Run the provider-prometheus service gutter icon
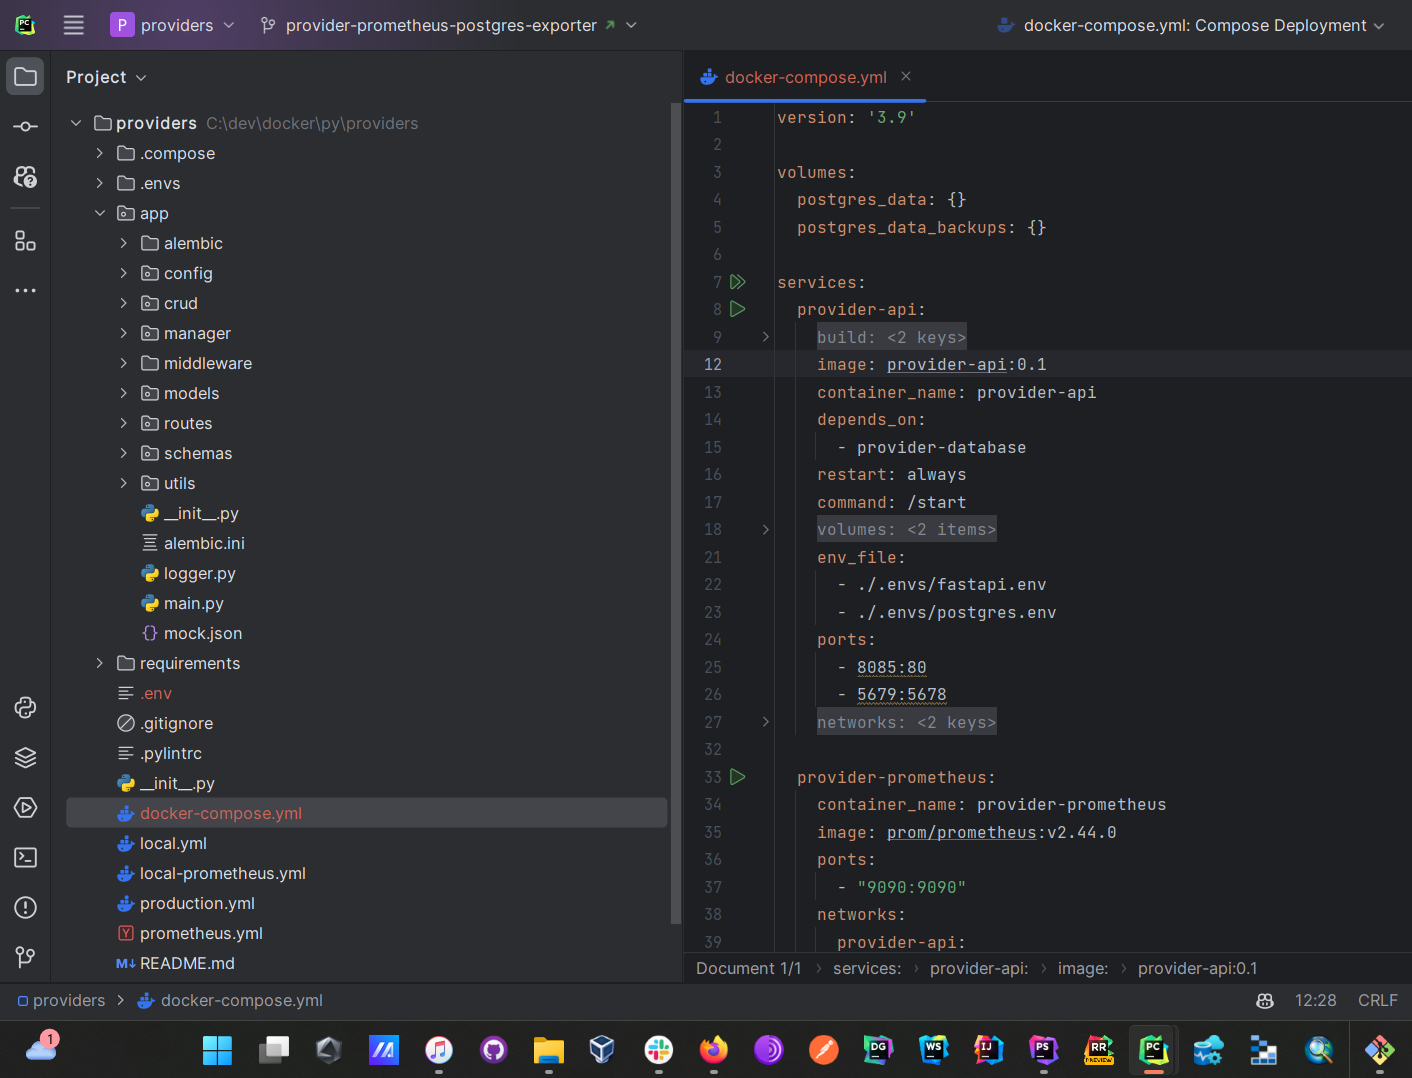This screenshot has height=1078, width=1412. click(x=738, y=777)
